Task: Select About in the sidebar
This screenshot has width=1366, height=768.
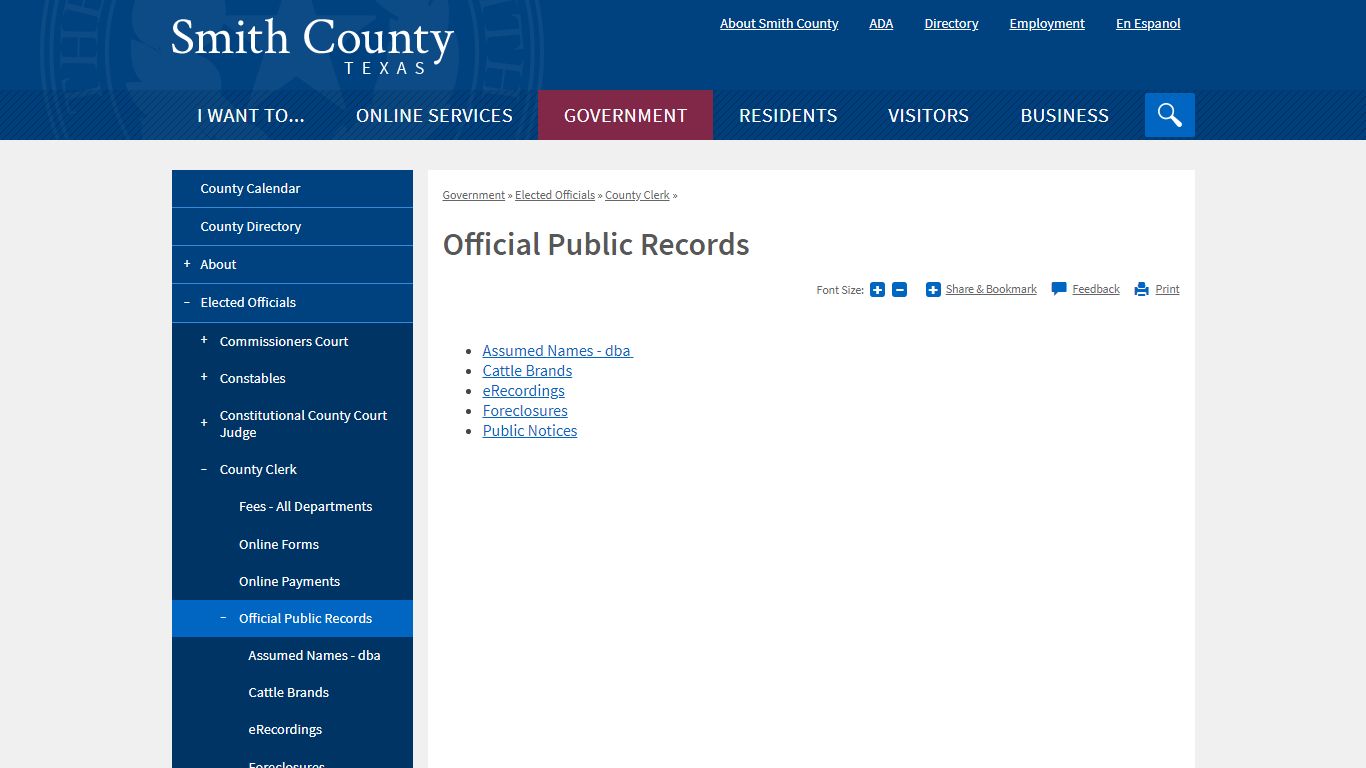Action: [x=218, y=265]
